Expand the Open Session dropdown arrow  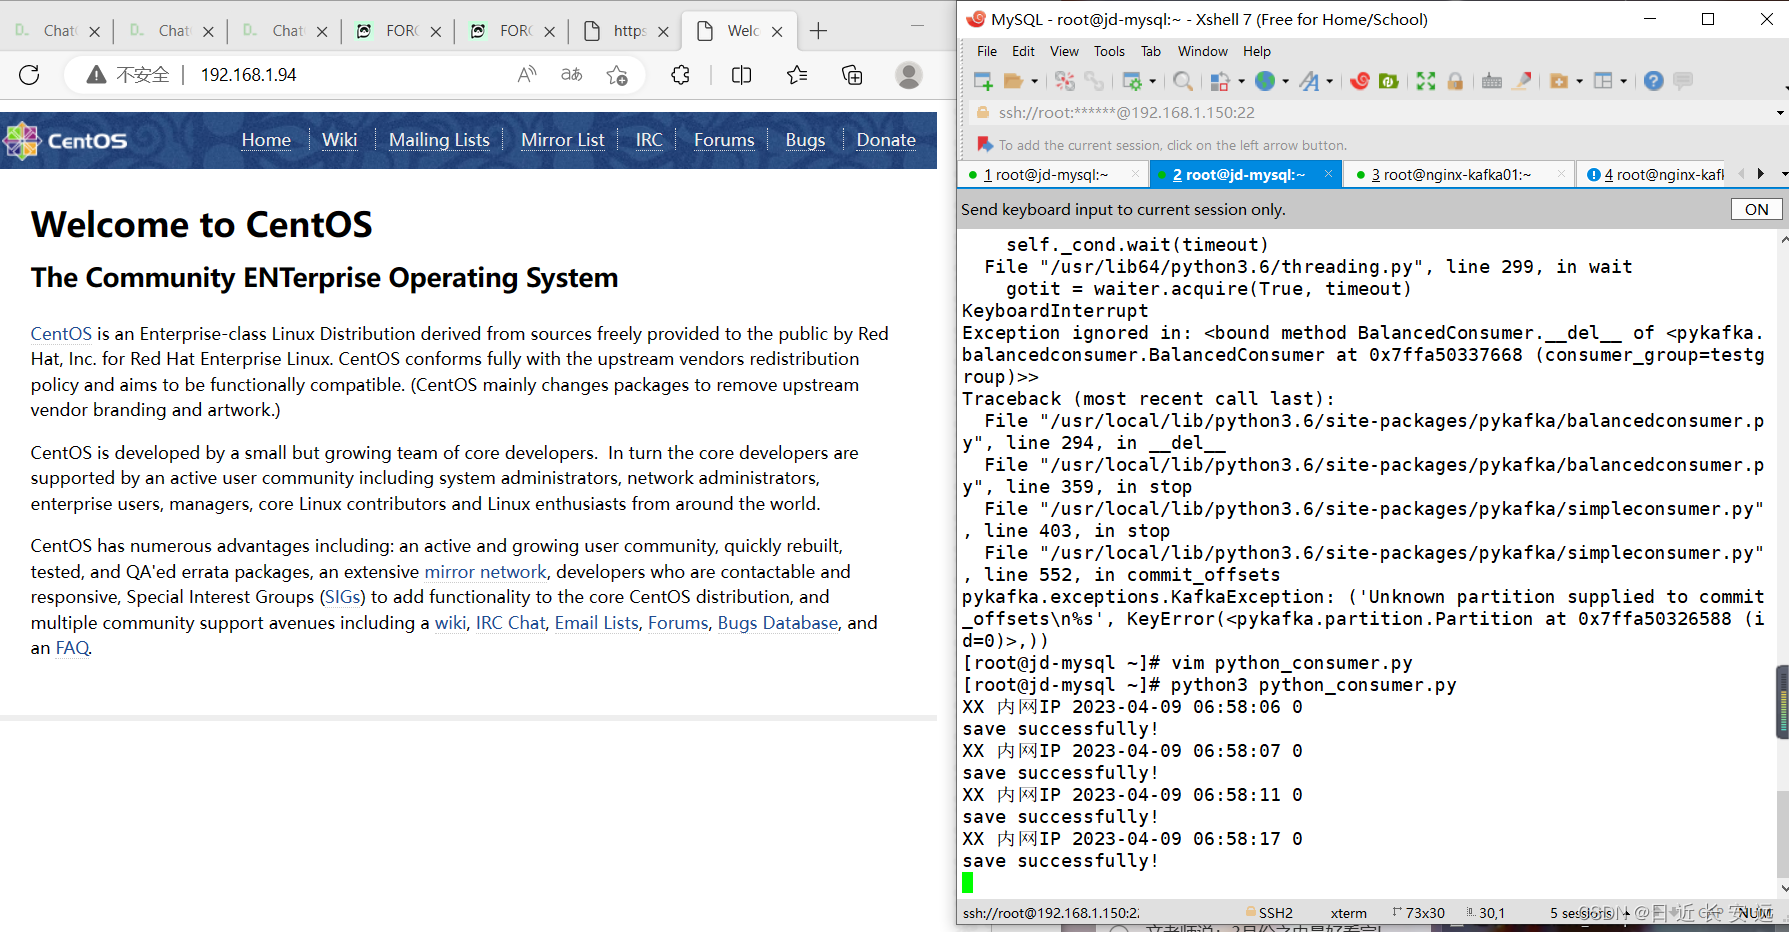(x=1034, y=81)
